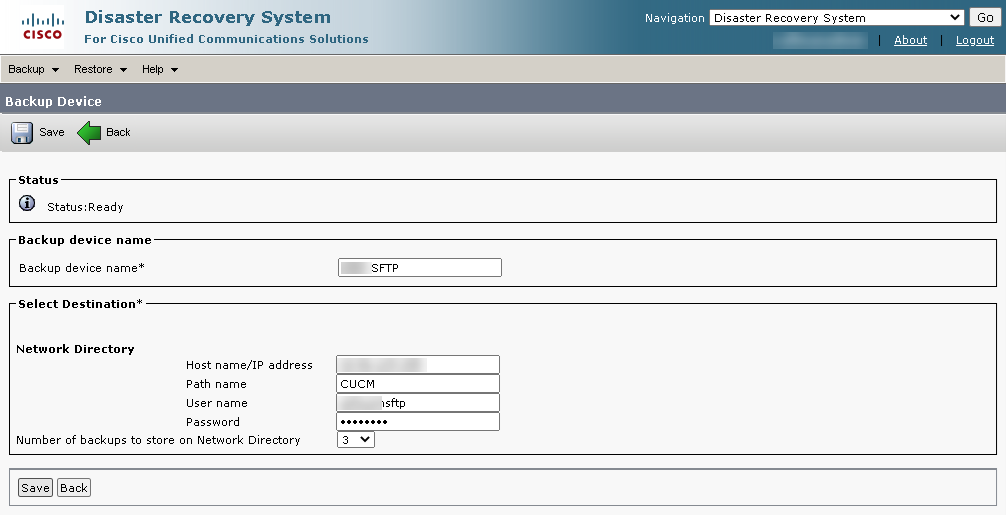Click the Save label in the toolbar

(x=52, y=132)
